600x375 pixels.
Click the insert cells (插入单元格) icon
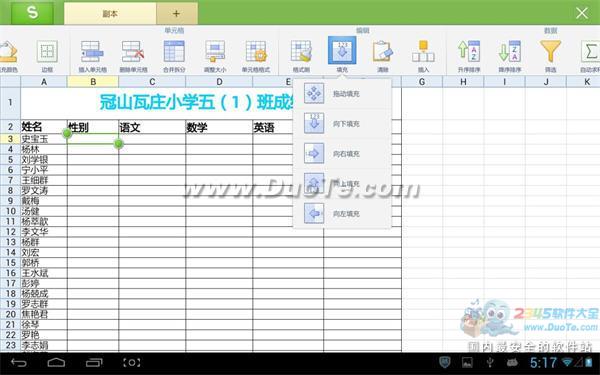[92, 52]
